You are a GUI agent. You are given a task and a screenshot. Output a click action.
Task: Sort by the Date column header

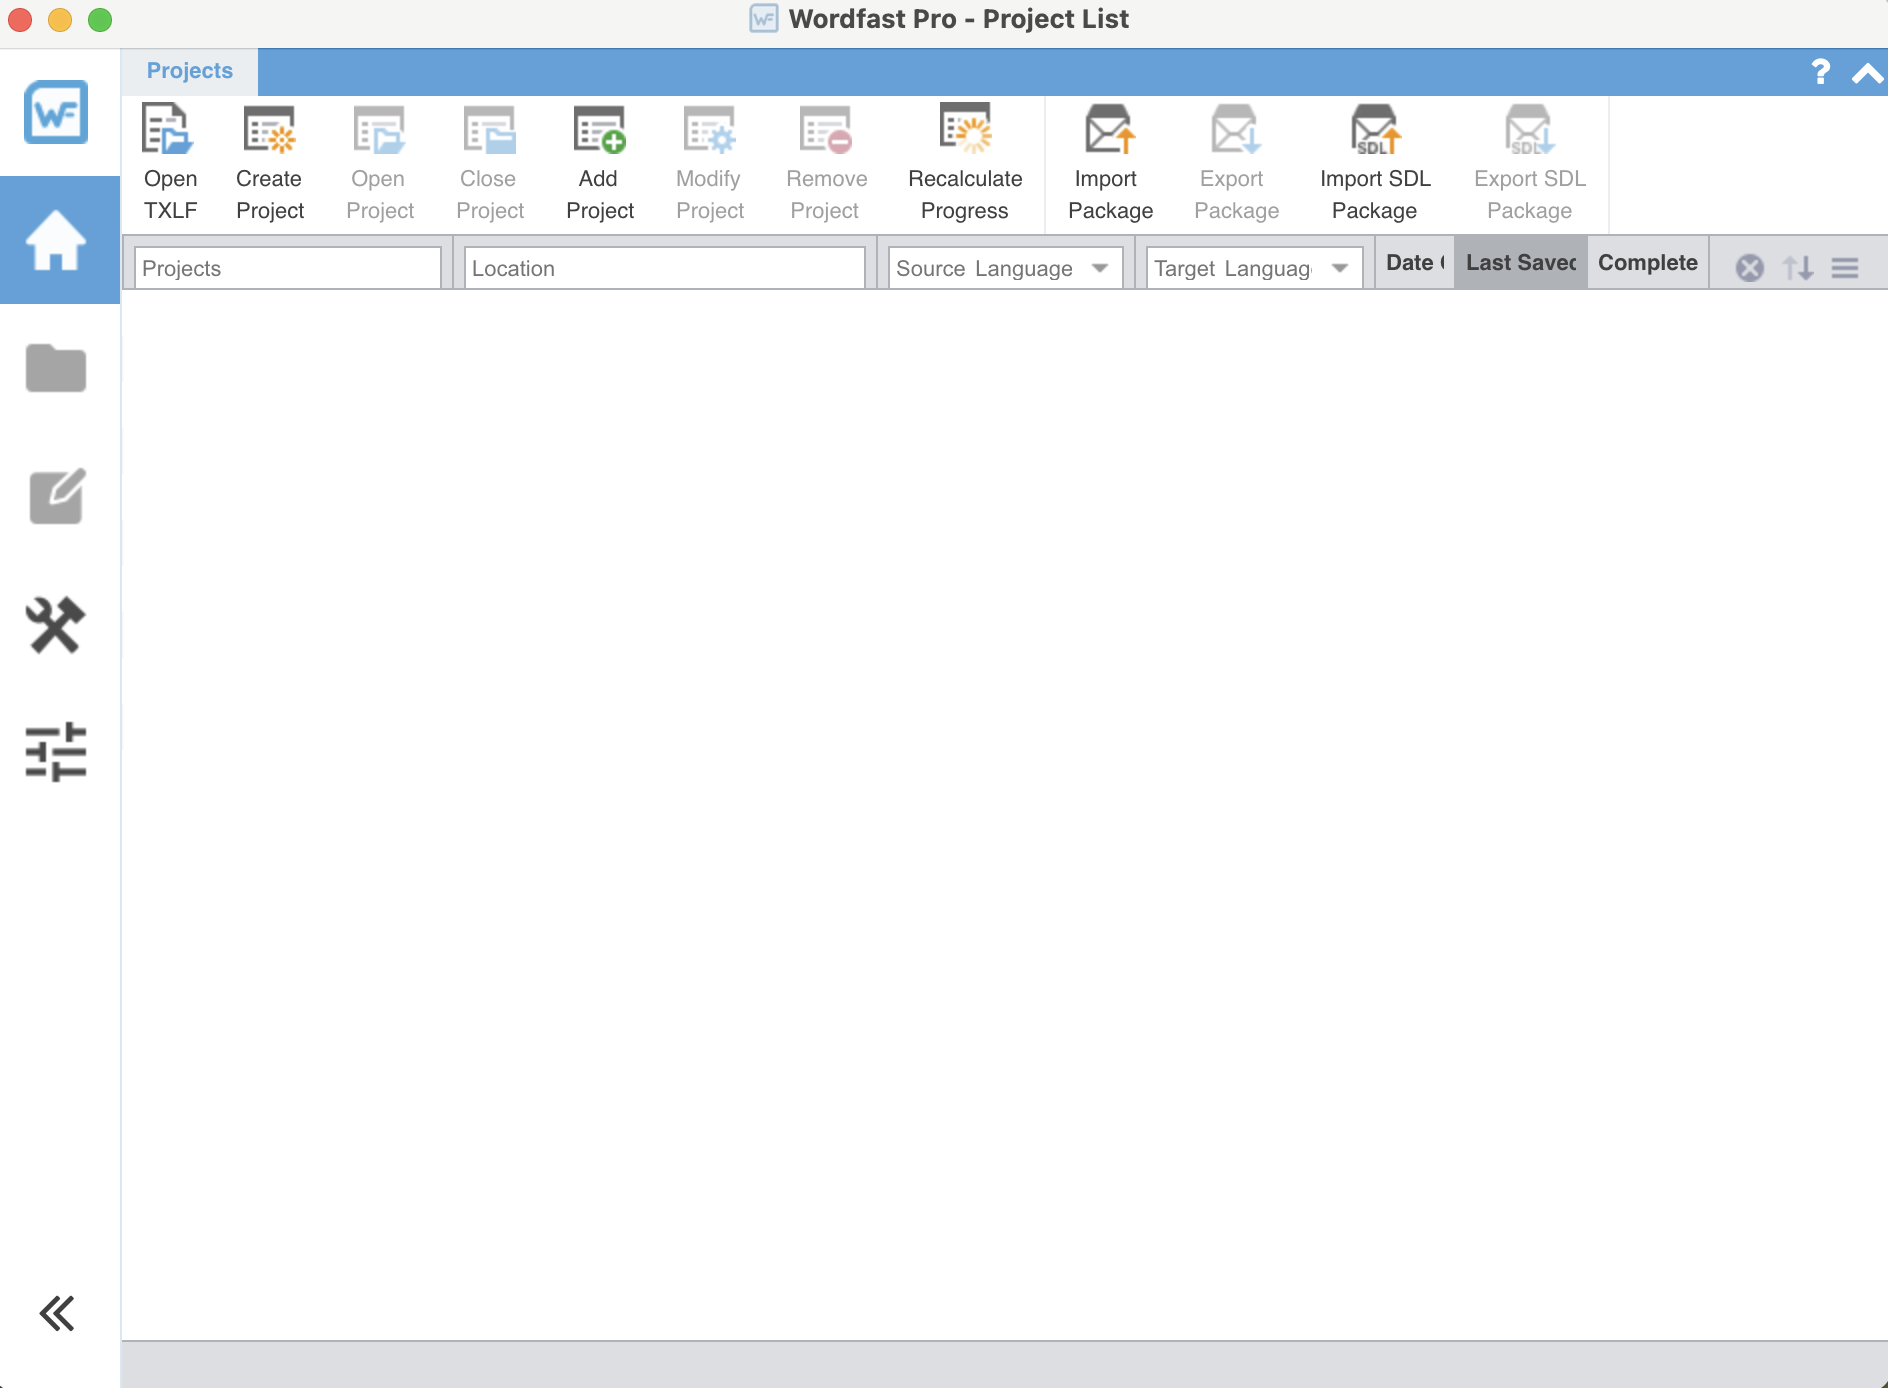point(1415,263)
